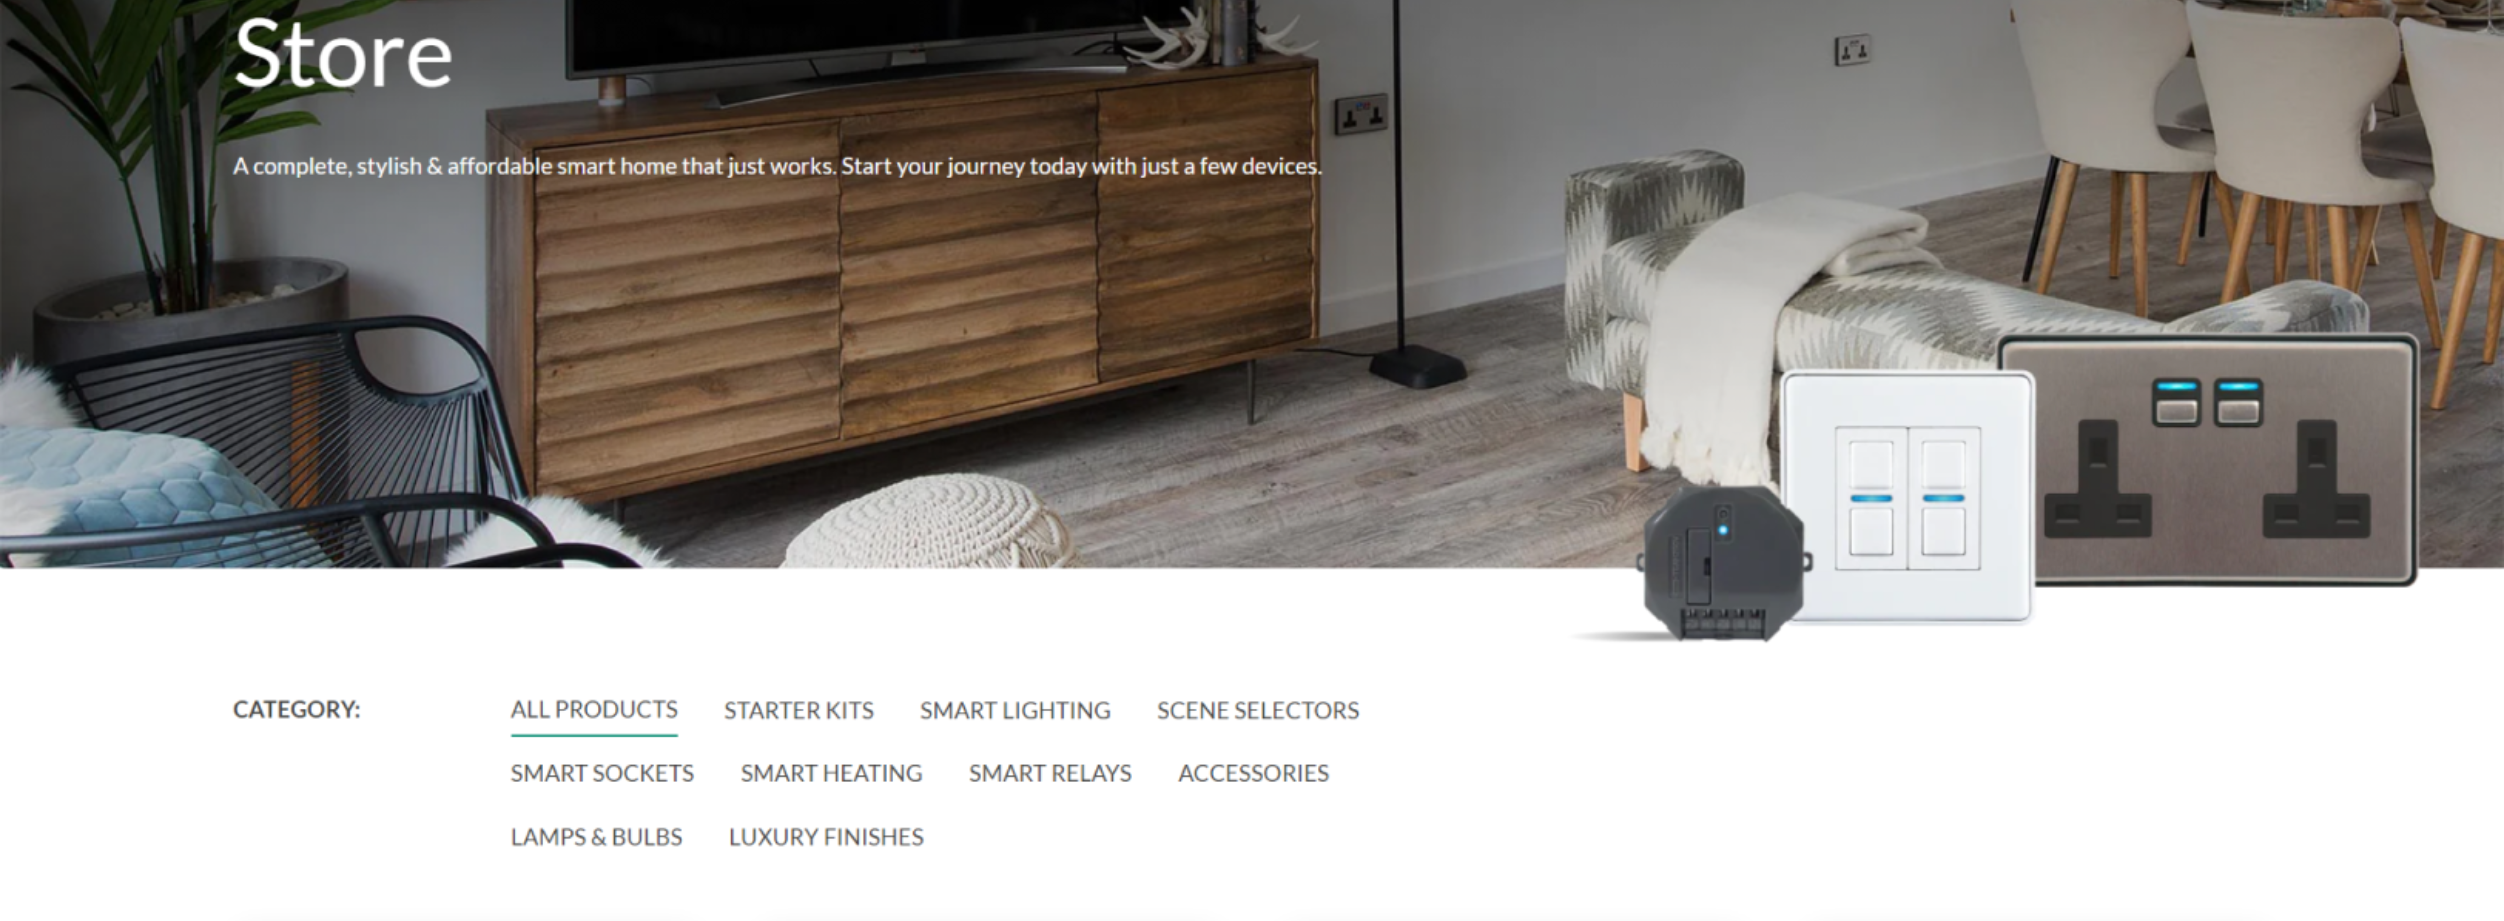The height and width of the screenshot is (921, 2504).
Task: Go to the SMART HEATING category
Action: (x=831, y=773)
